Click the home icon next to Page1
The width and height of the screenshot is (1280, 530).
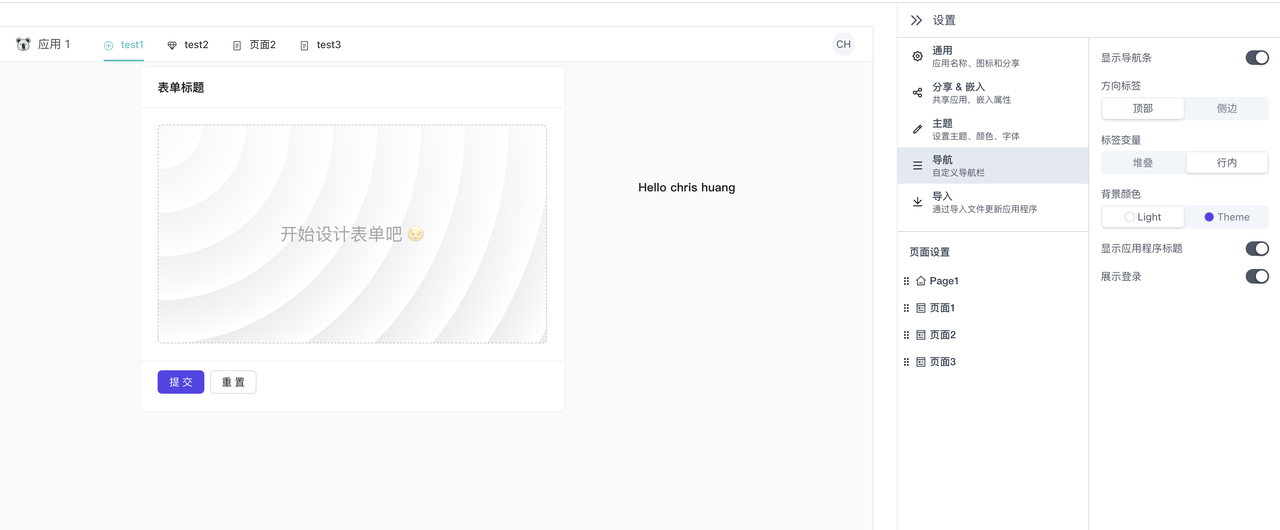pos(921,281)
